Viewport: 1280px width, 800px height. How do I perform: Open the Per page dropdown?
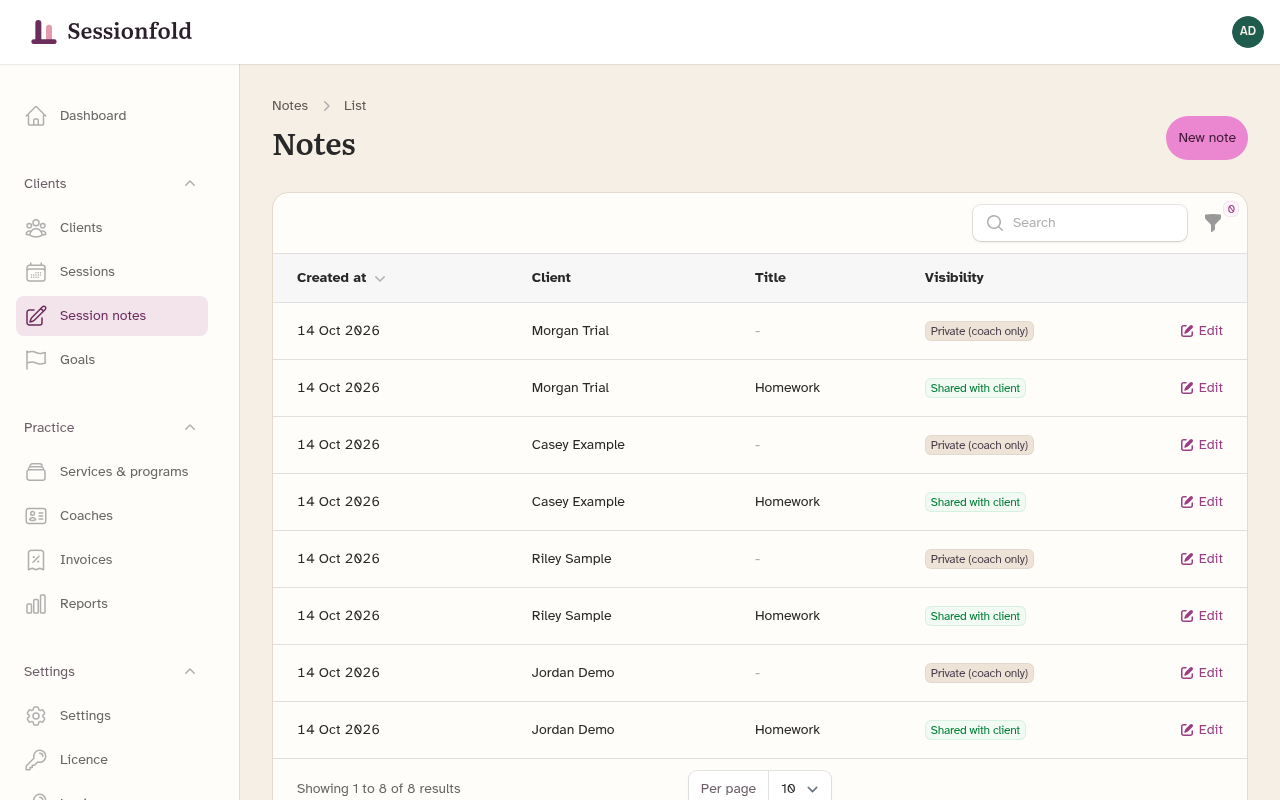click(x=800, y=788)
